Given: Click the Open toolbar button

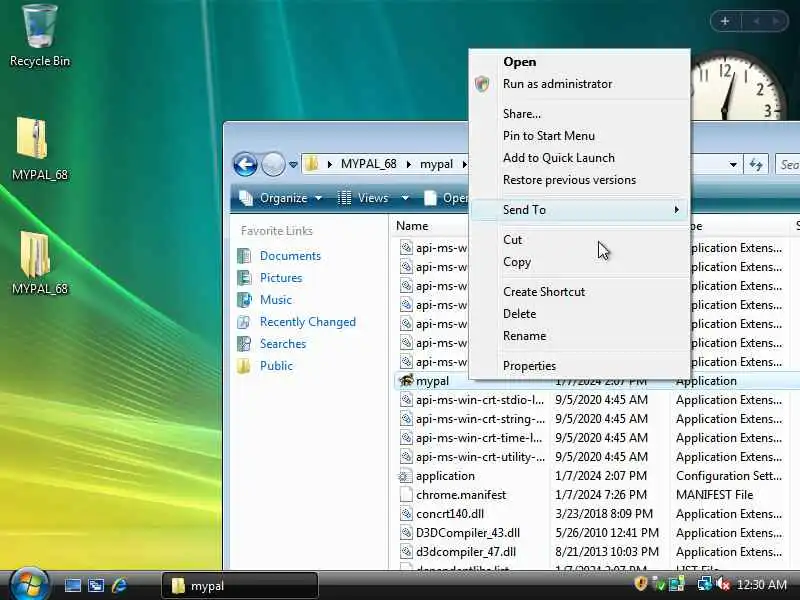Looking at the screenshot, I should pyautogui.click(x=445, y=198).
